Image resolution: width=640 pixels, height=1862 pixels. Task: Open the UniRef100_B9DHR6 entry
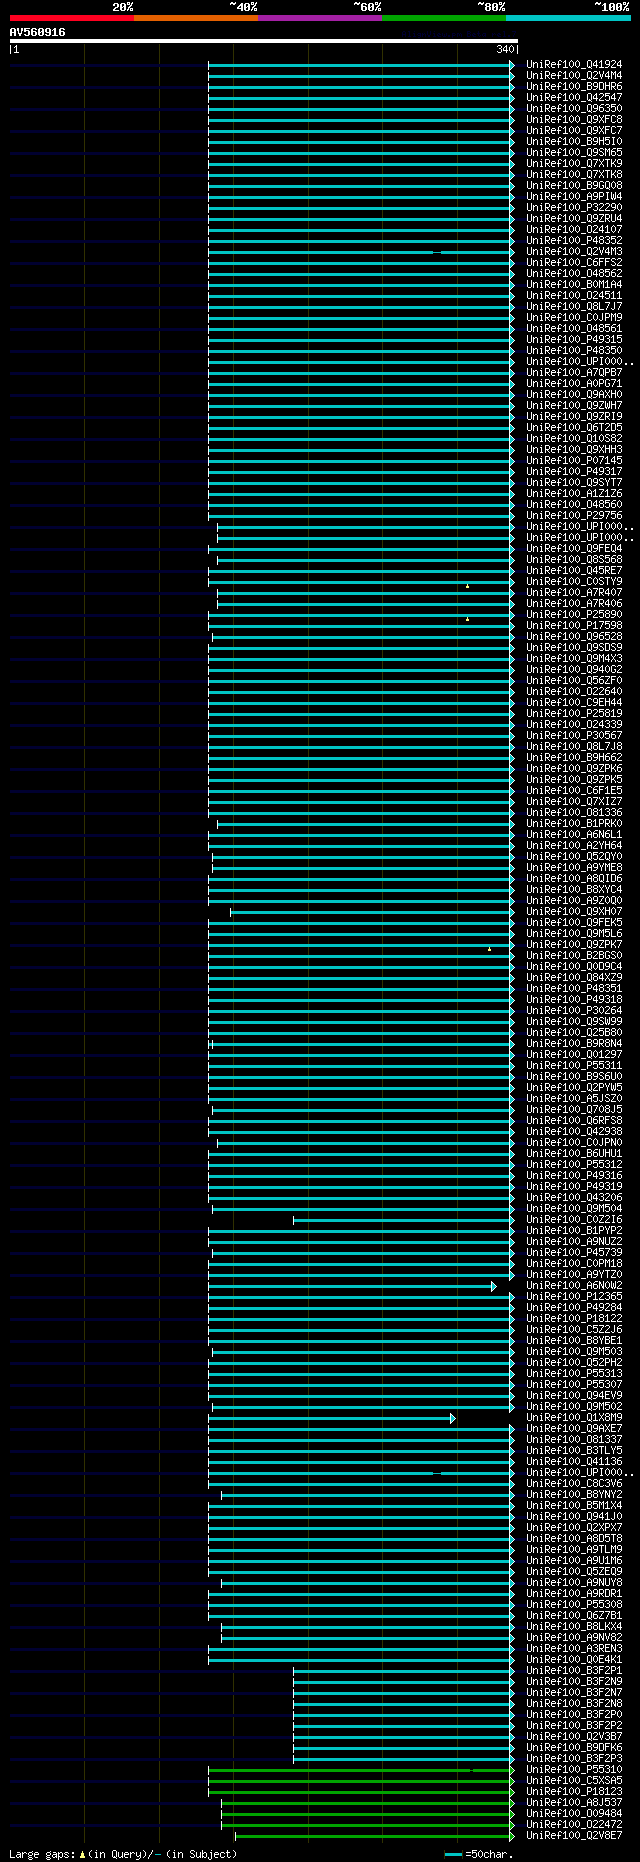[574, 86]
